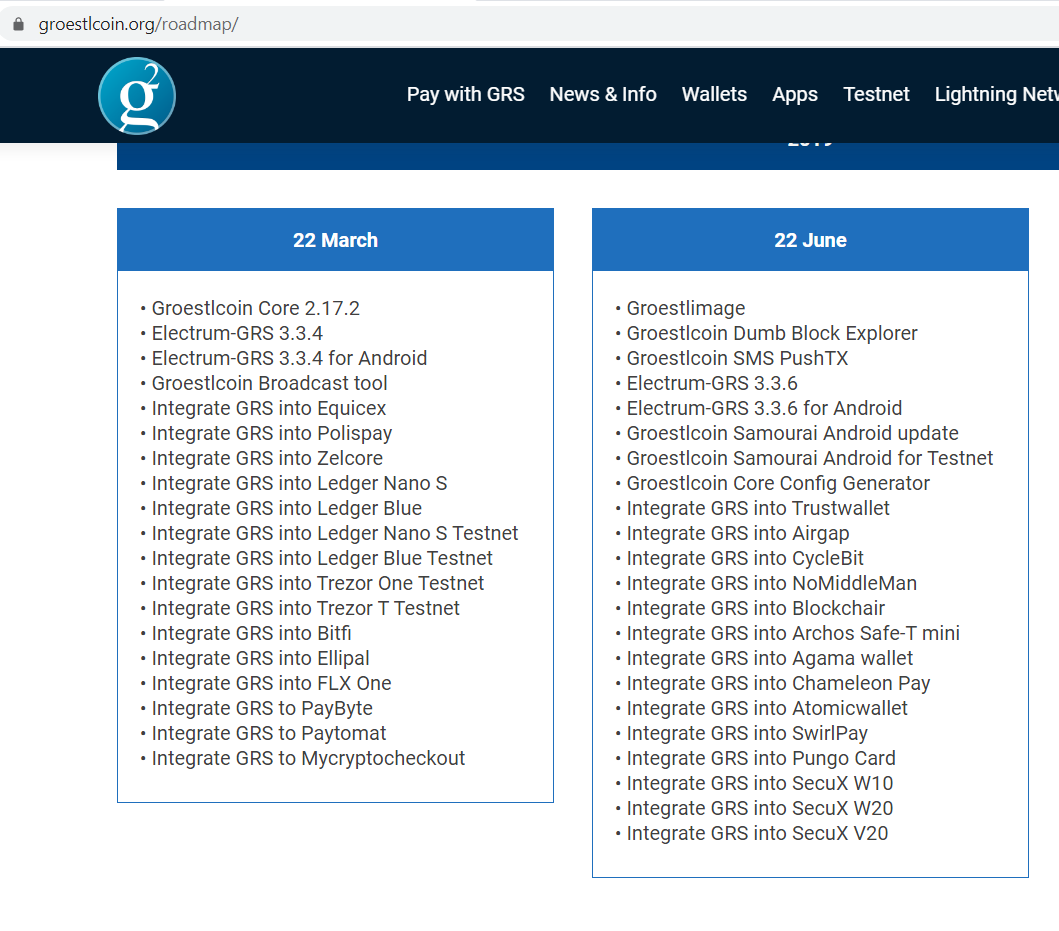Screen dimensions: 1059x931
Task: Click Integrate GRS to PayByte
Action: pos(262,708)
